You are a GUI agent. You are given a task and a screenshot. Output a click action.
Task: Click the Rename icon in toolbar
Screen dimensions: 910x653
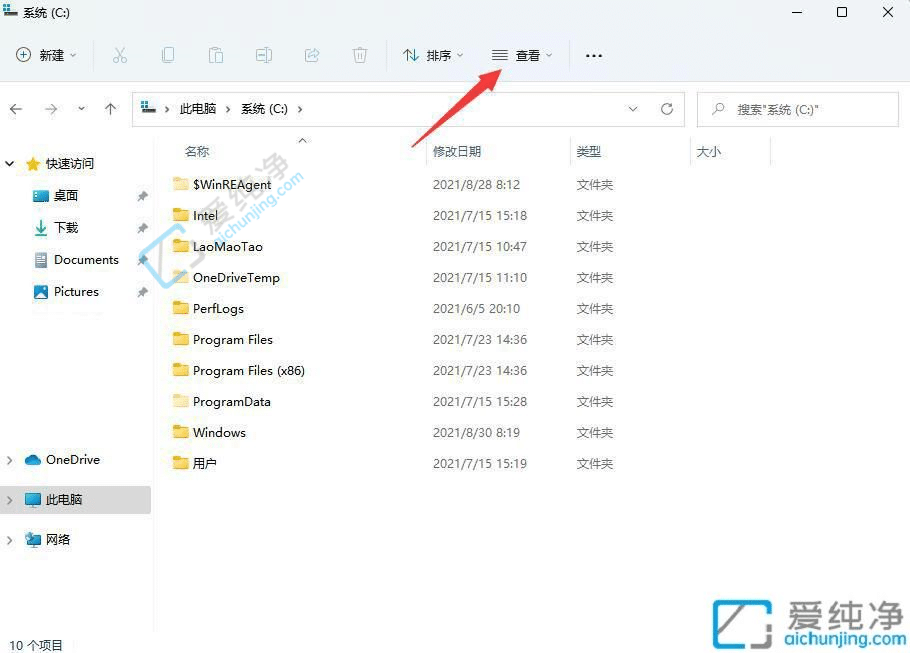pyautogui.click(x=263, y=55)
